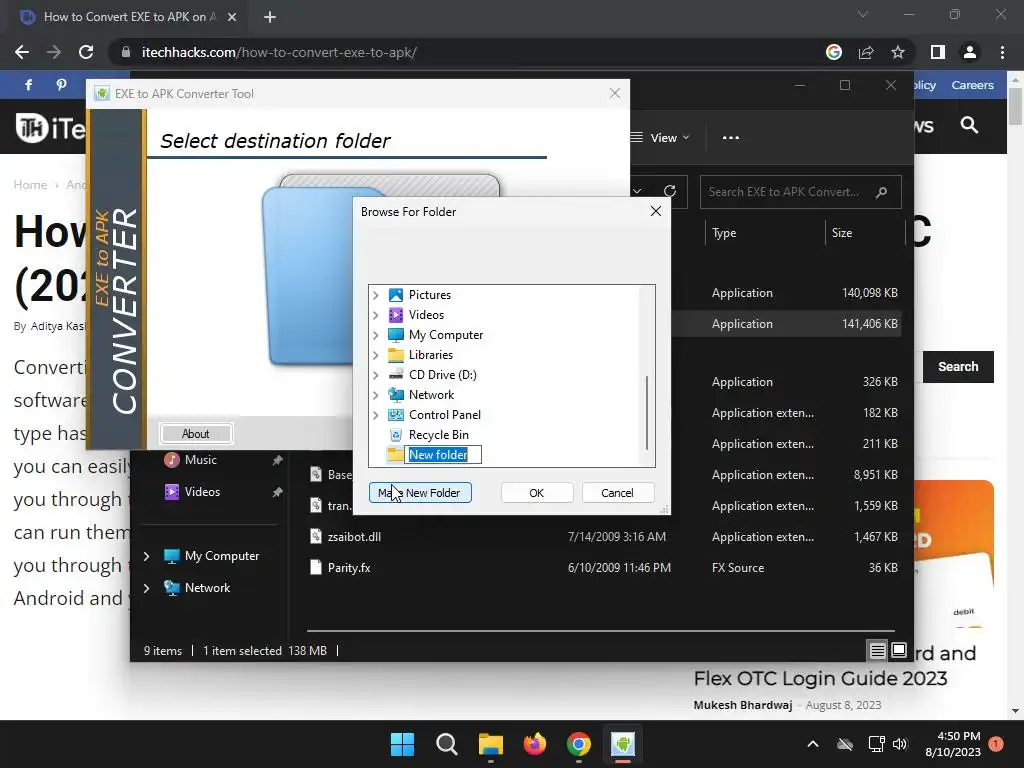Open iTechHacks Facebook link
Screen dimensions: 1024x768
29,85
